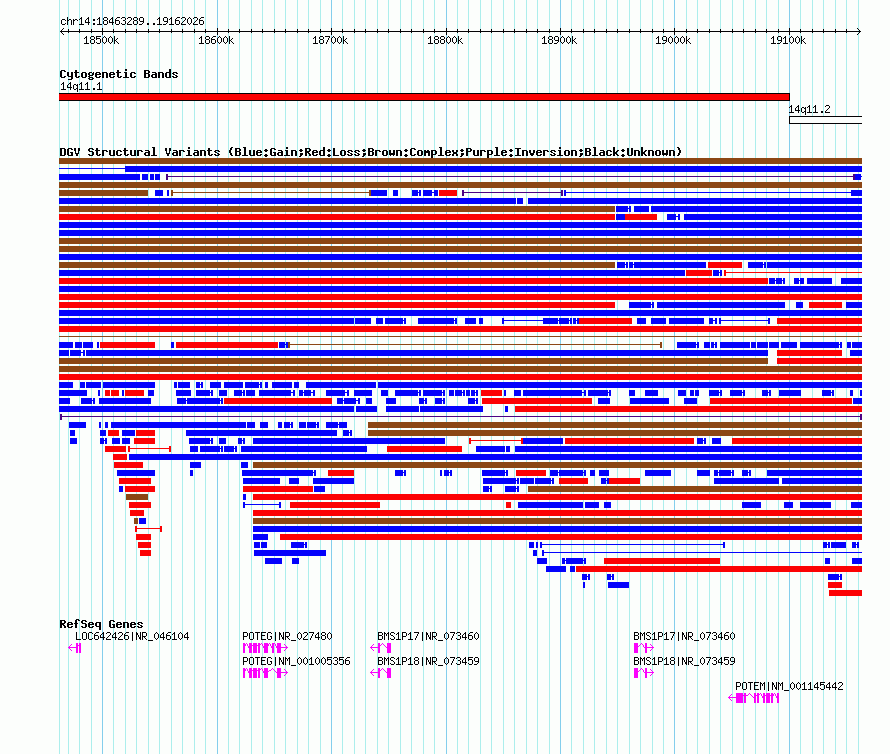Click the POTEG|NM_001005356 gene label
890x754 pixels.
click(296, 661)
